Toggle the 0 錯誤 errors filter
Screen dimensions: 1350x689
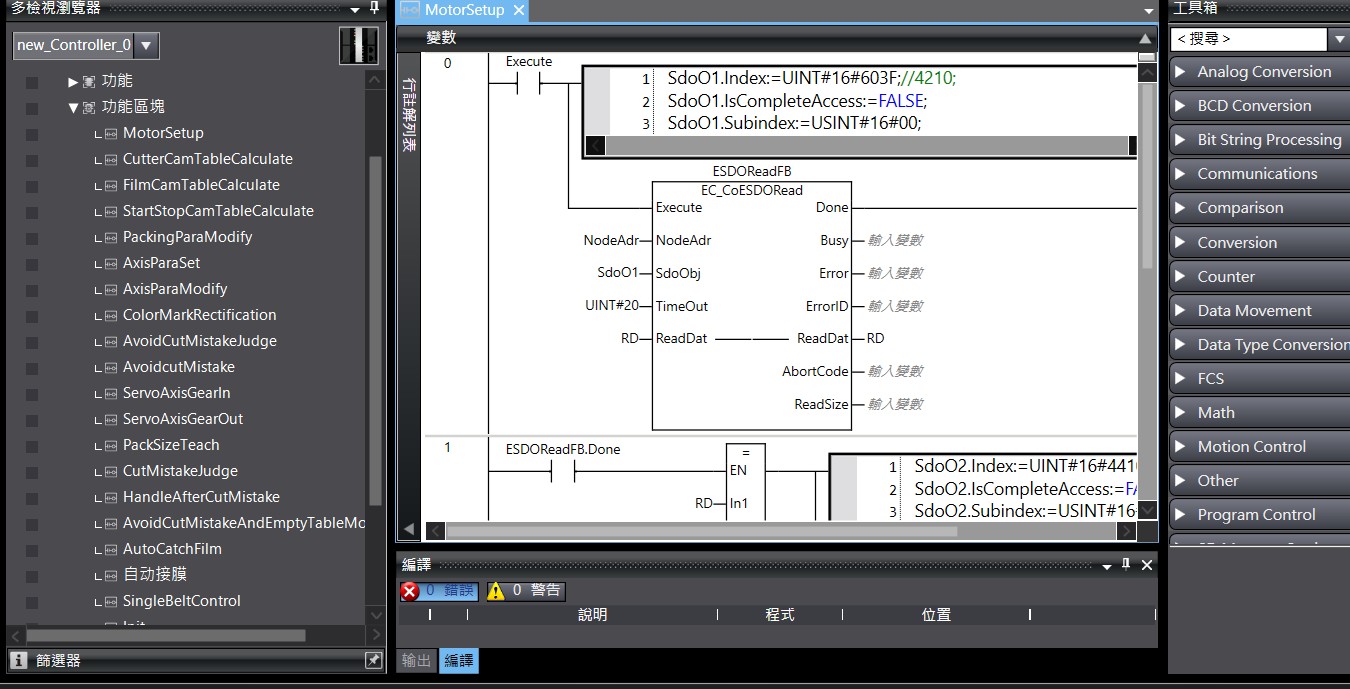[x=439, y=591]
